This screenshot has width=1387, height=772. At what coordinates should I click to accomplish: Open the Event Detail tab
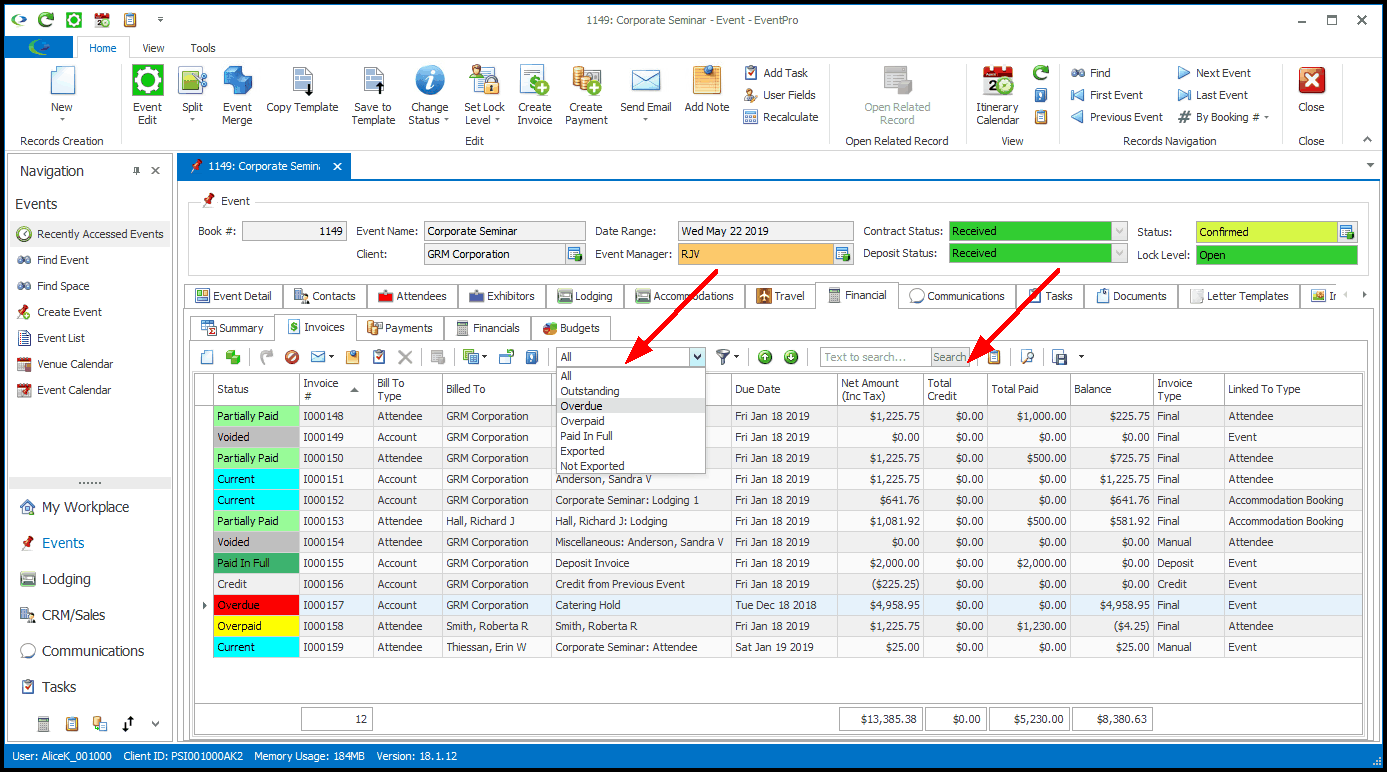(x=234, y=296)
